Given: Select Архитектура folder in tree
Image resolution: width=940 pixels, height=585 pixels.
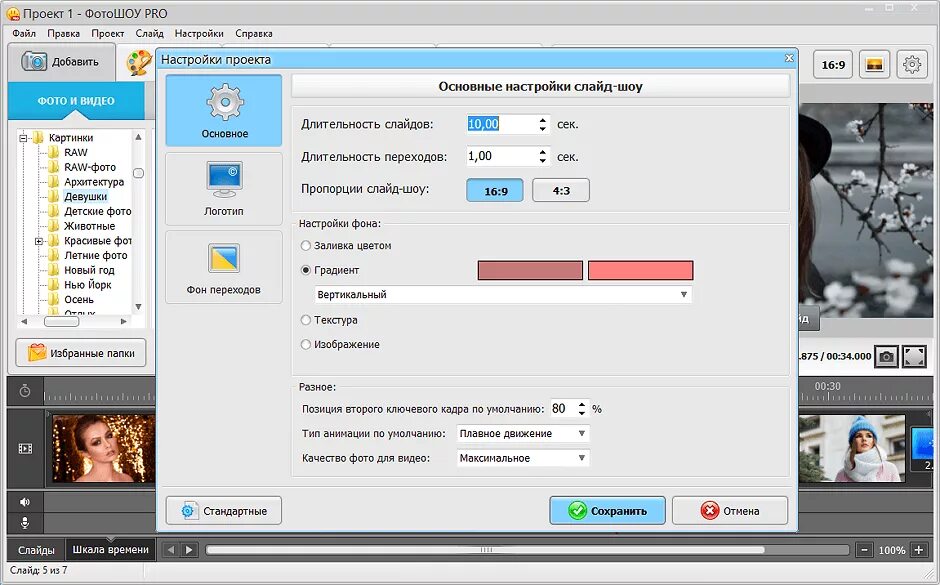Looking at the screenshot, I should pos(94,182).
